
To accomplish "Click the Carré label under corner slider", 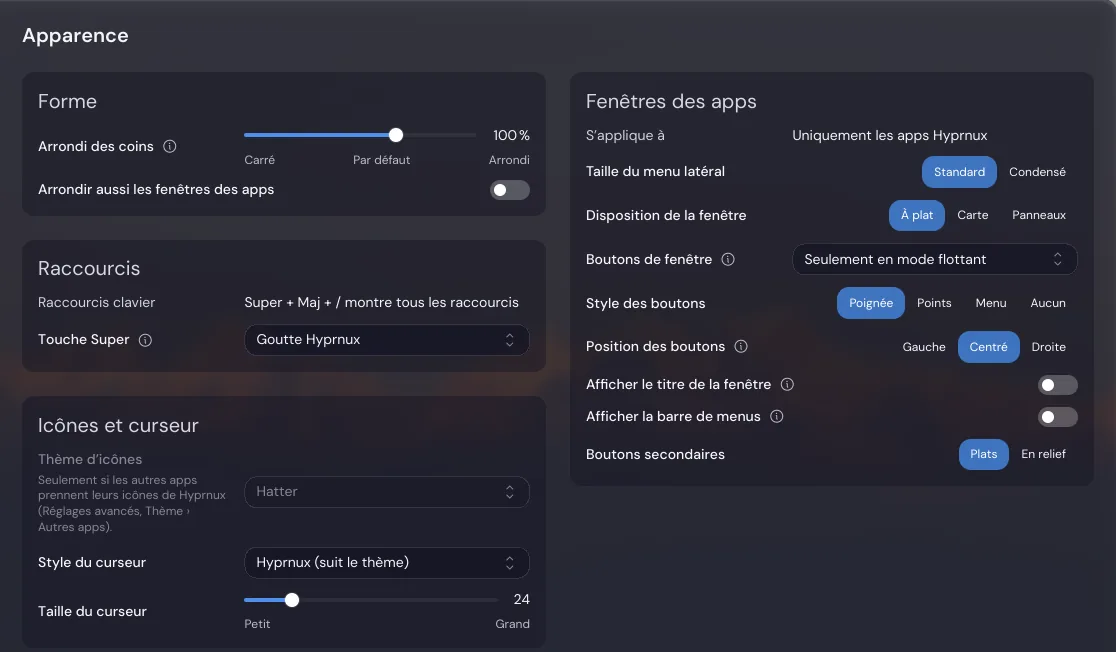I will point(259,160).
